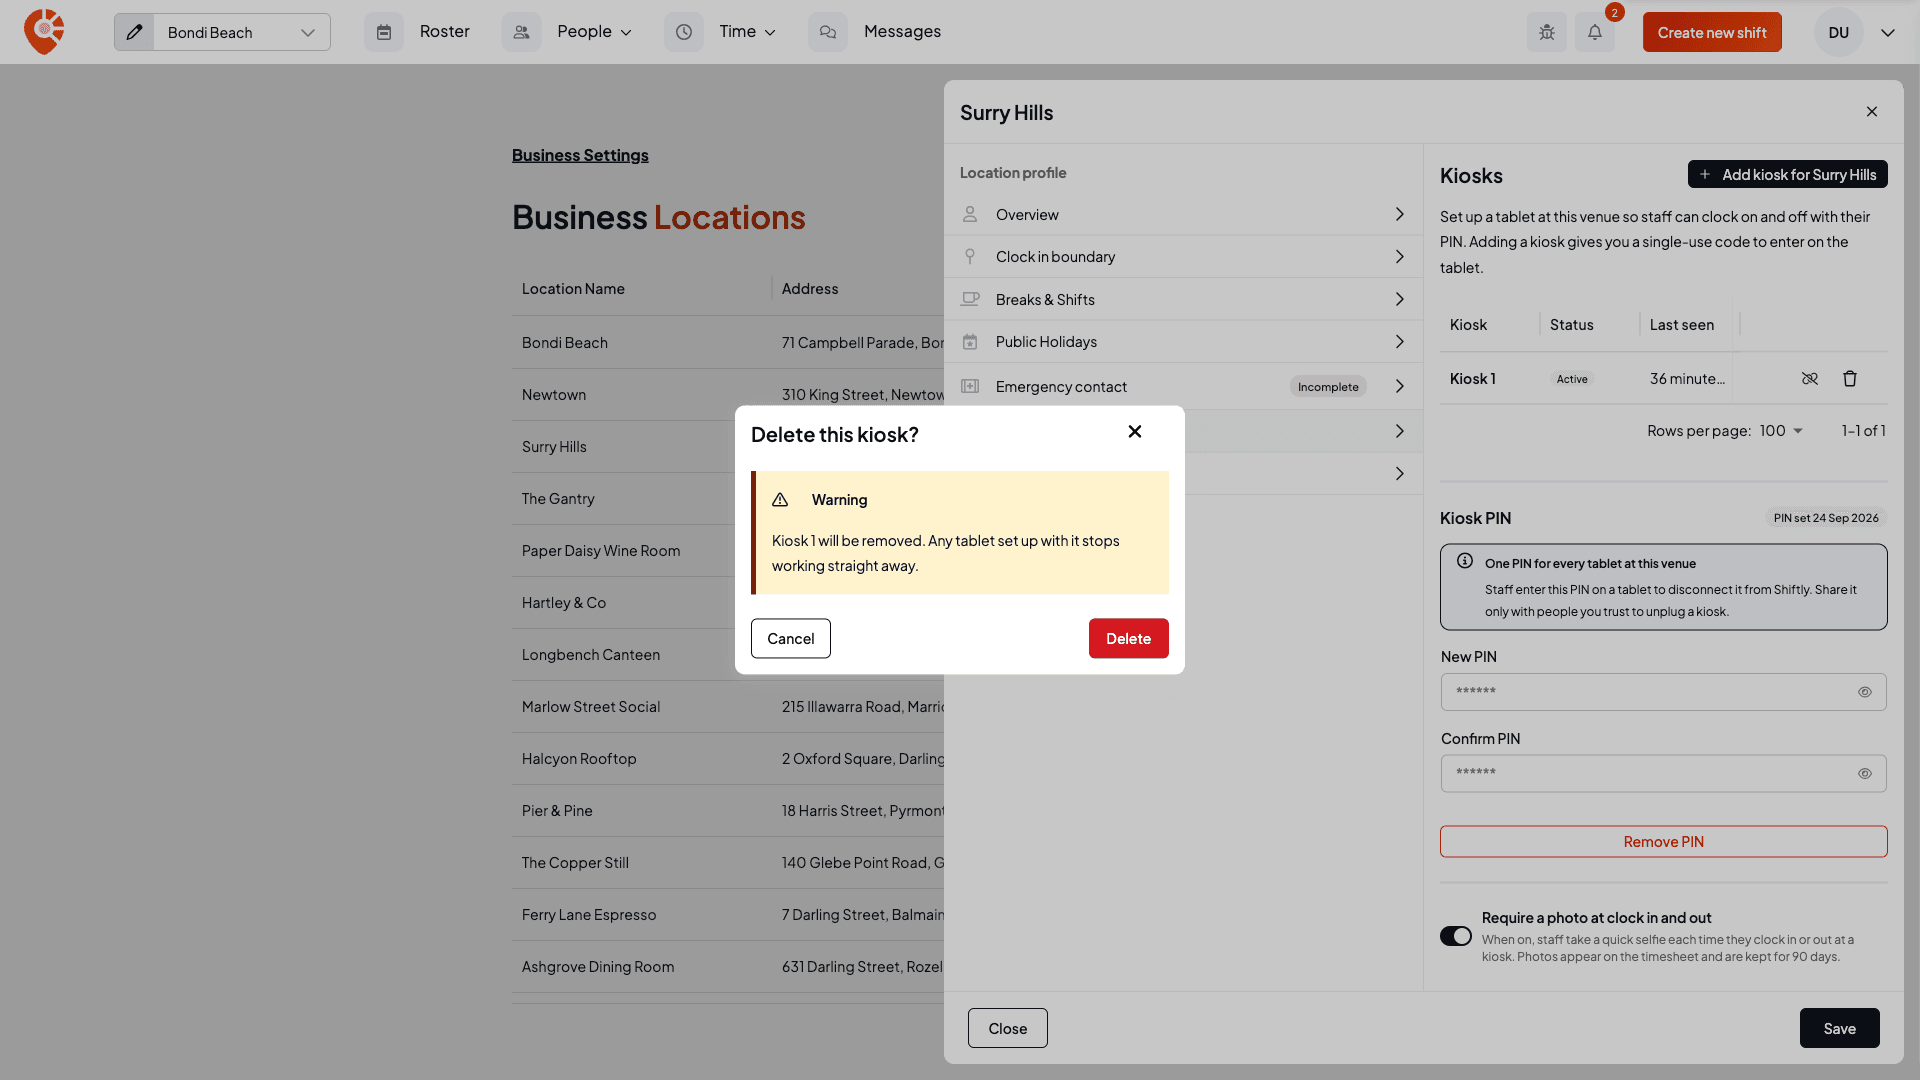1920x1080 pixels.
Task: Open the Messages chat icon
Action: point(828,32)
